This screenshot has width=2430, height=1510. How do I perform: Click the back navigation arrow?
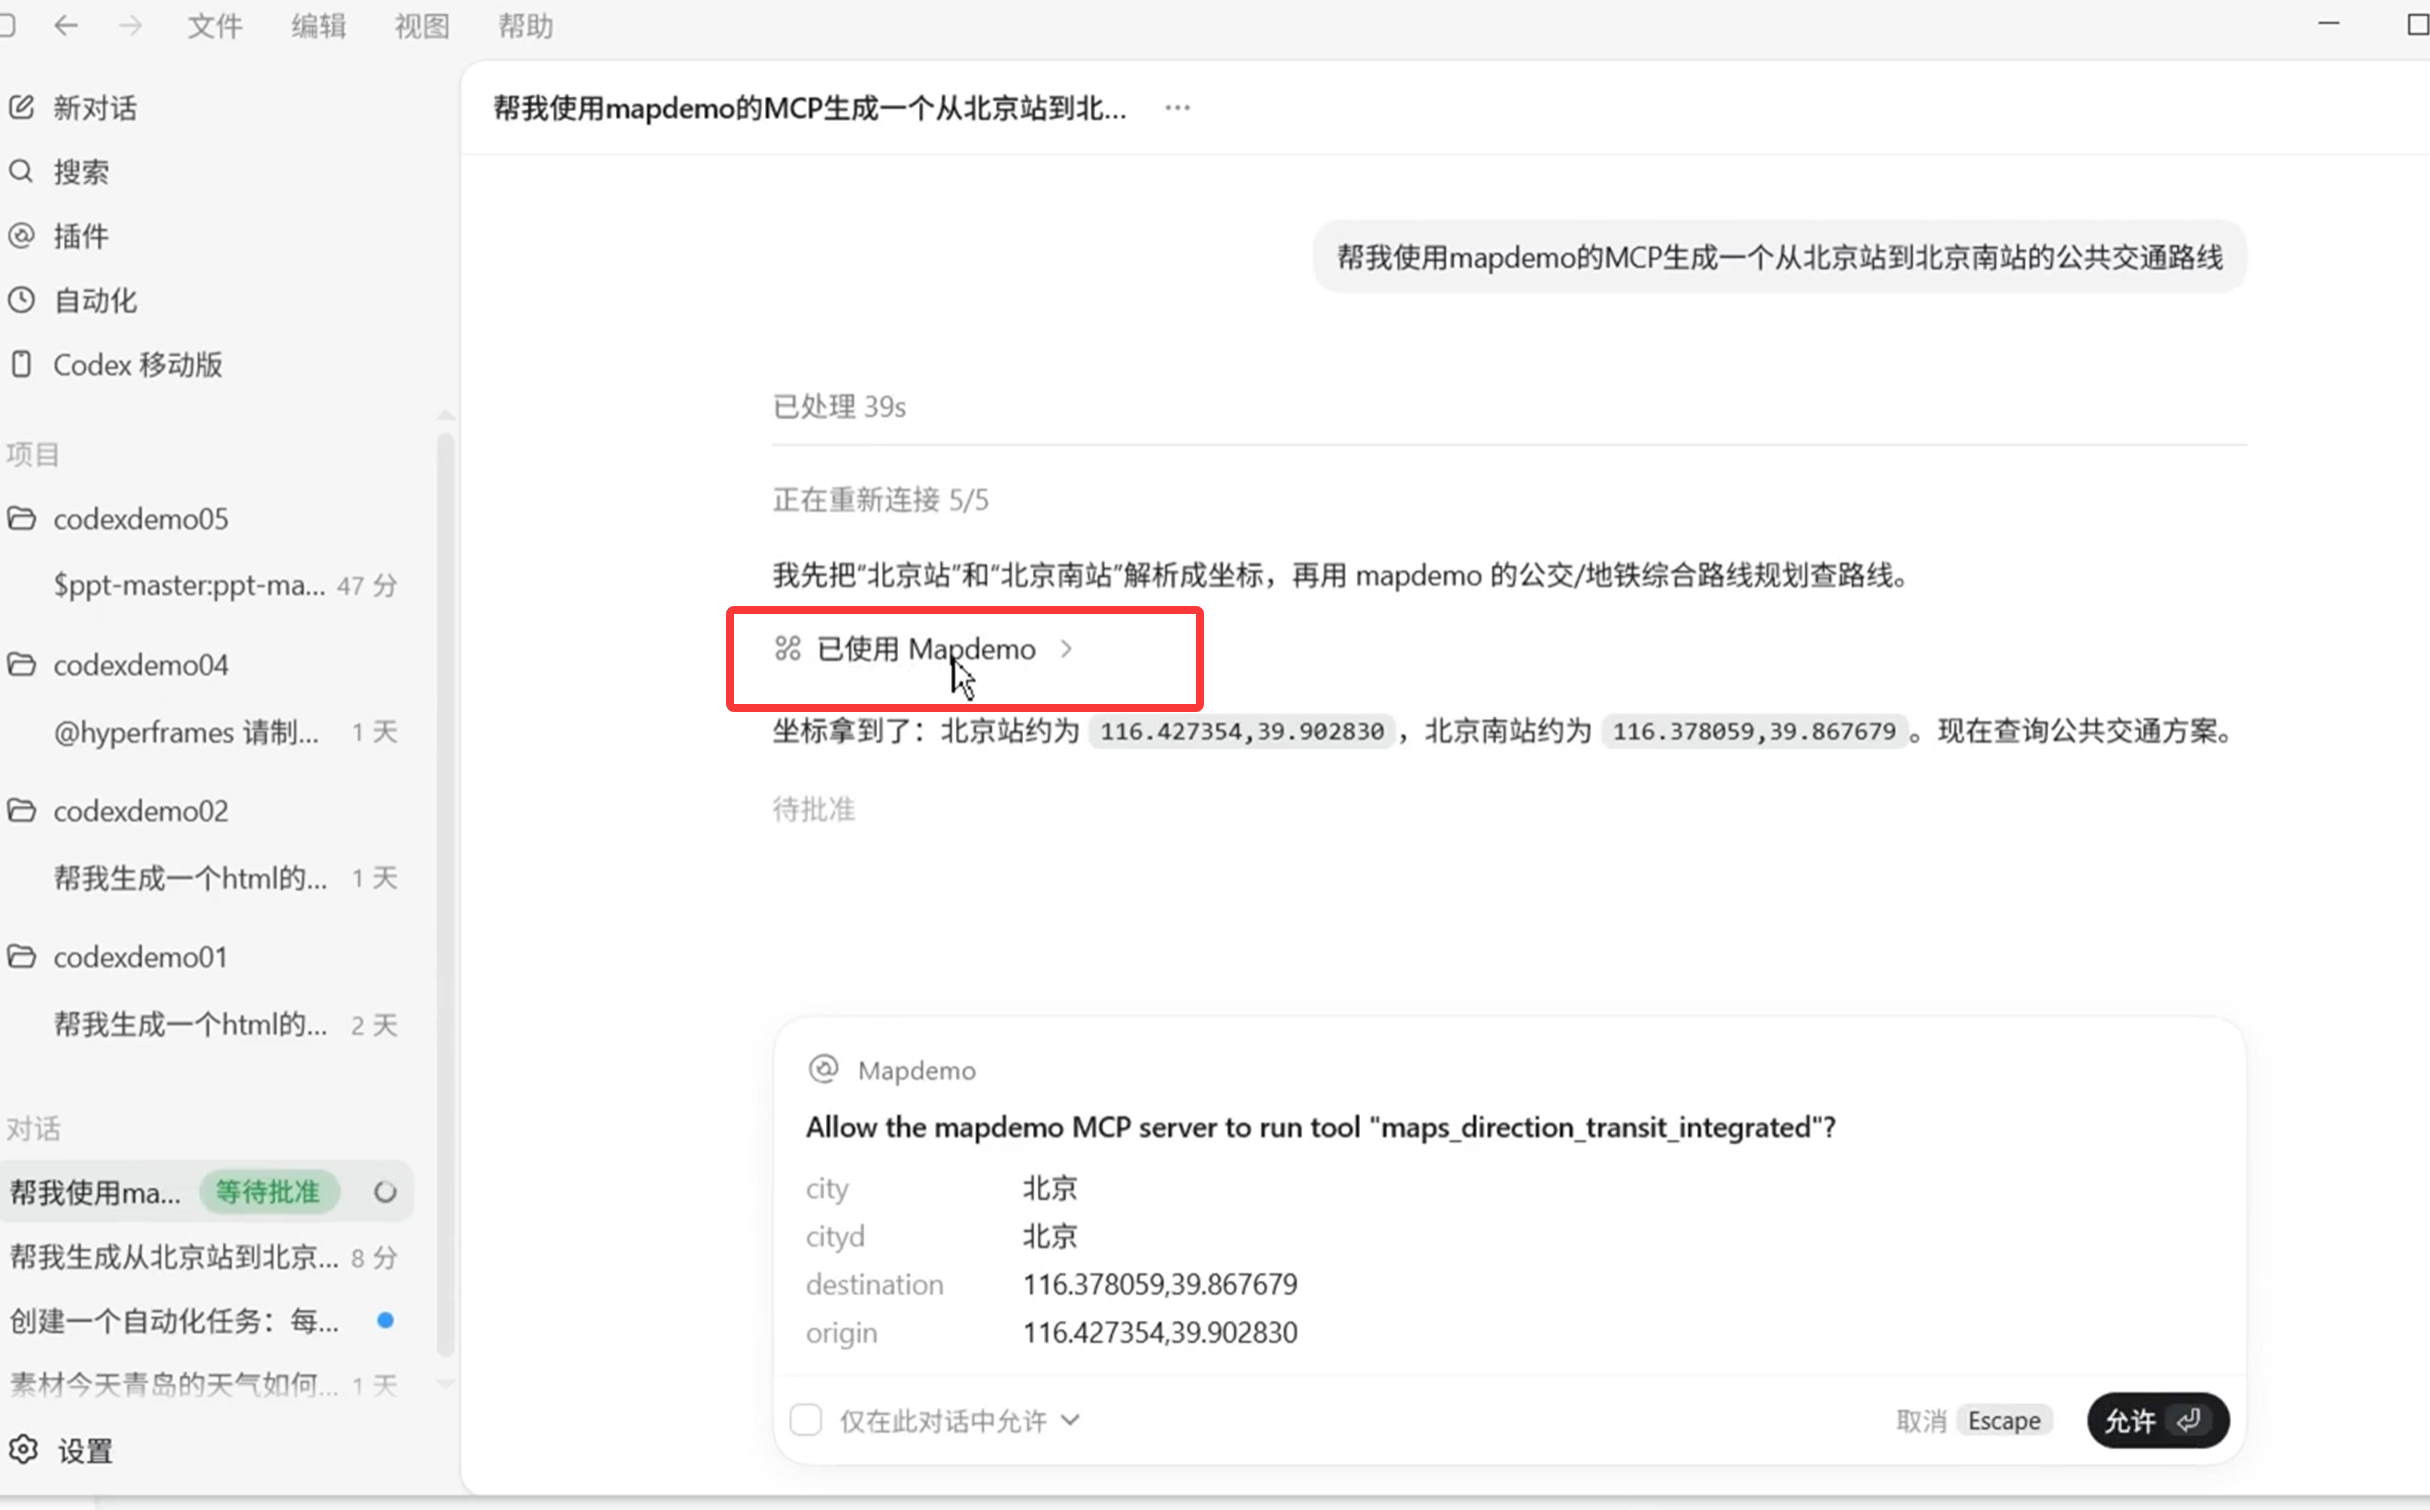coord(66,26)
